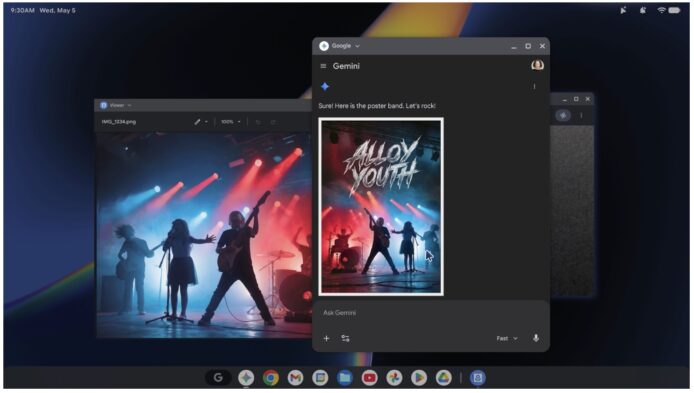Open Google Photos from the shelf

pyautogui.click(x=394, y=378)
